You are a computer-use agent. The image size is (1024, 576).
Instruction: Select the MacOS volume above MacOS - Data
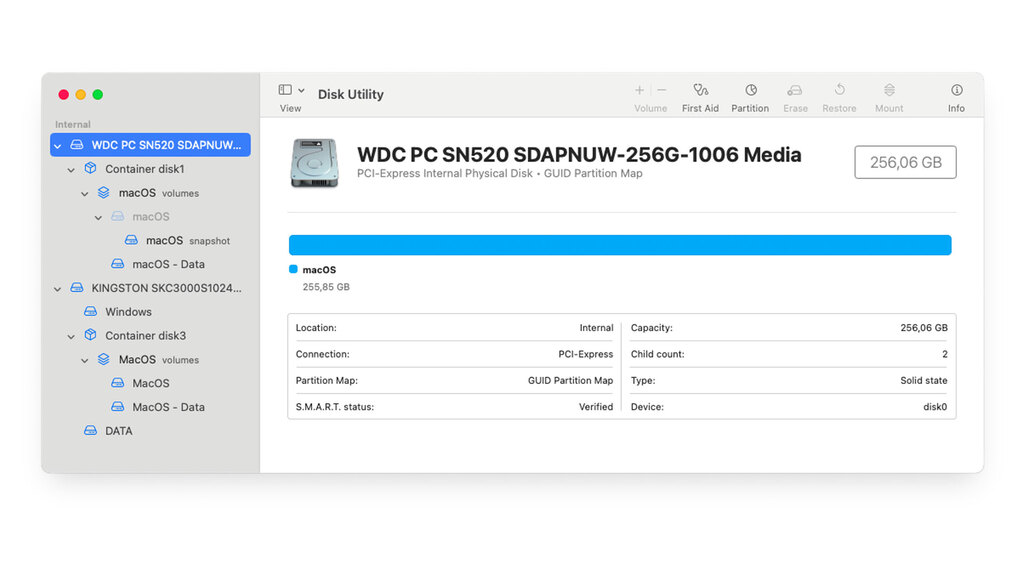click(x=150, y=383)
